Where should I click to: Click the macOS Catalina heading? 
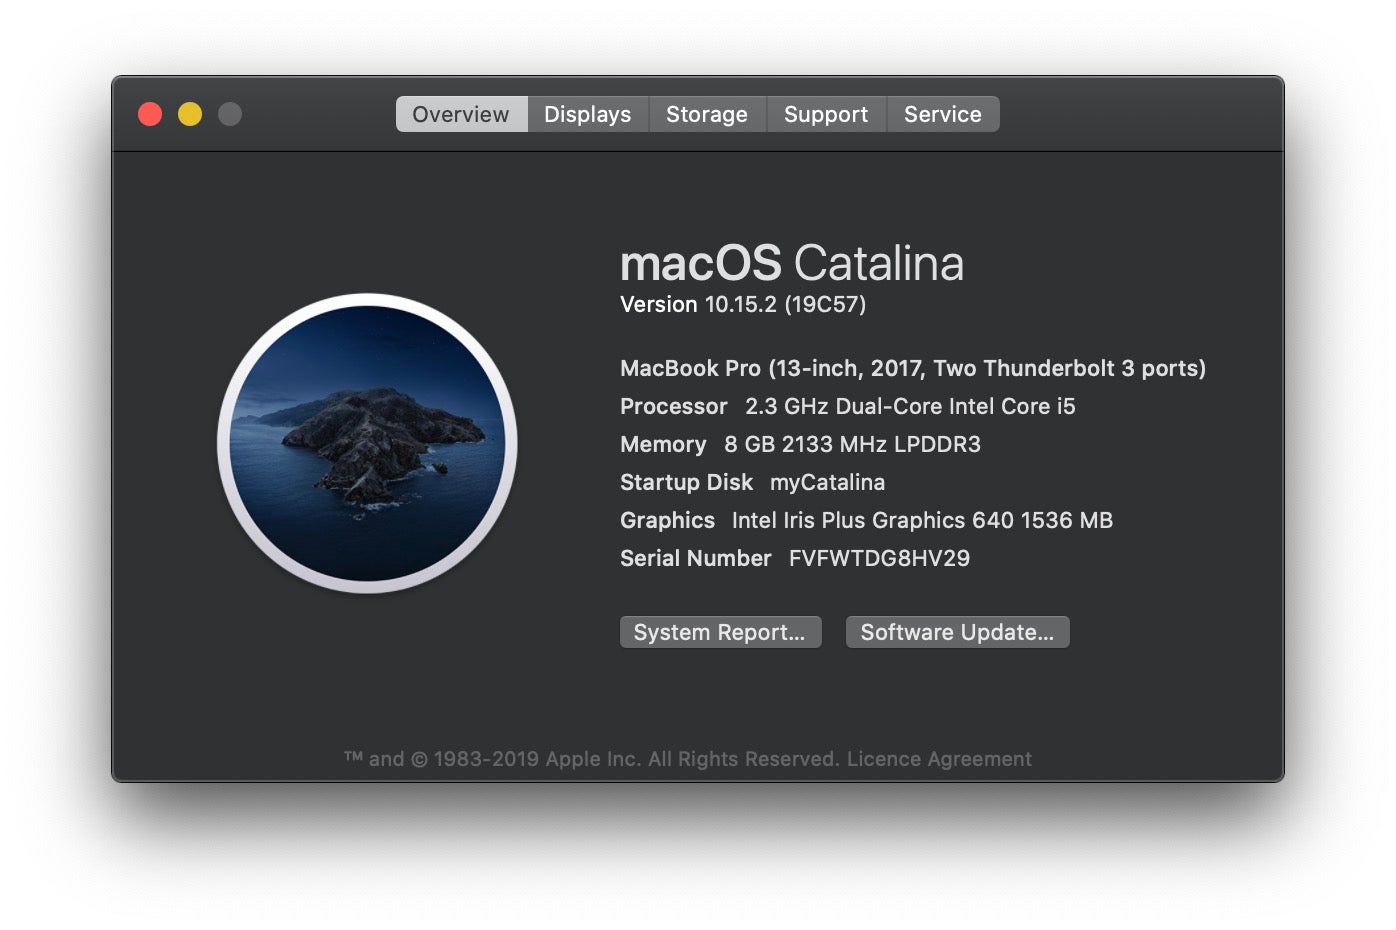[x=791, y=263]
